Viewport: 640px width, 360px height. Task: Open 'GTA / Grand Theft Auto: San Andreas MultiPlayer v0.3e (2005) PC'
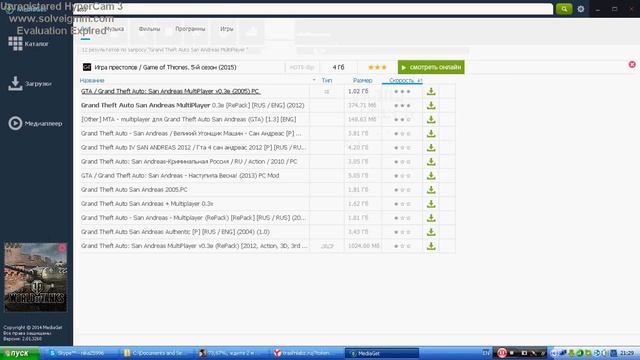[171, 91]
